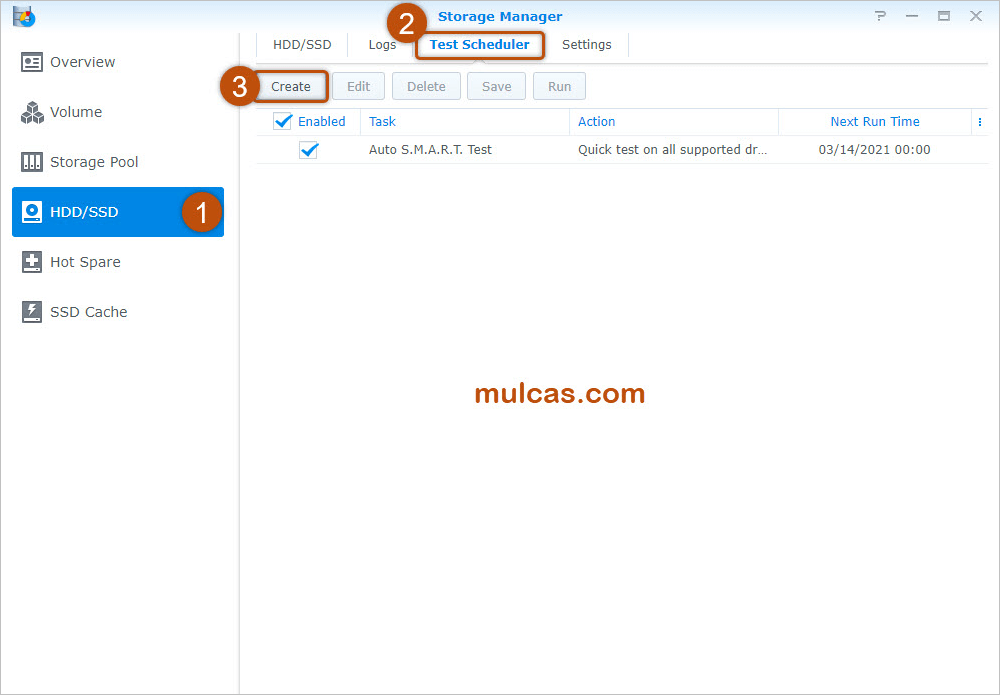The width and height of the screenshot is (1000, 695).
Task: Click the Run button
Action: (x=559, y=87)
